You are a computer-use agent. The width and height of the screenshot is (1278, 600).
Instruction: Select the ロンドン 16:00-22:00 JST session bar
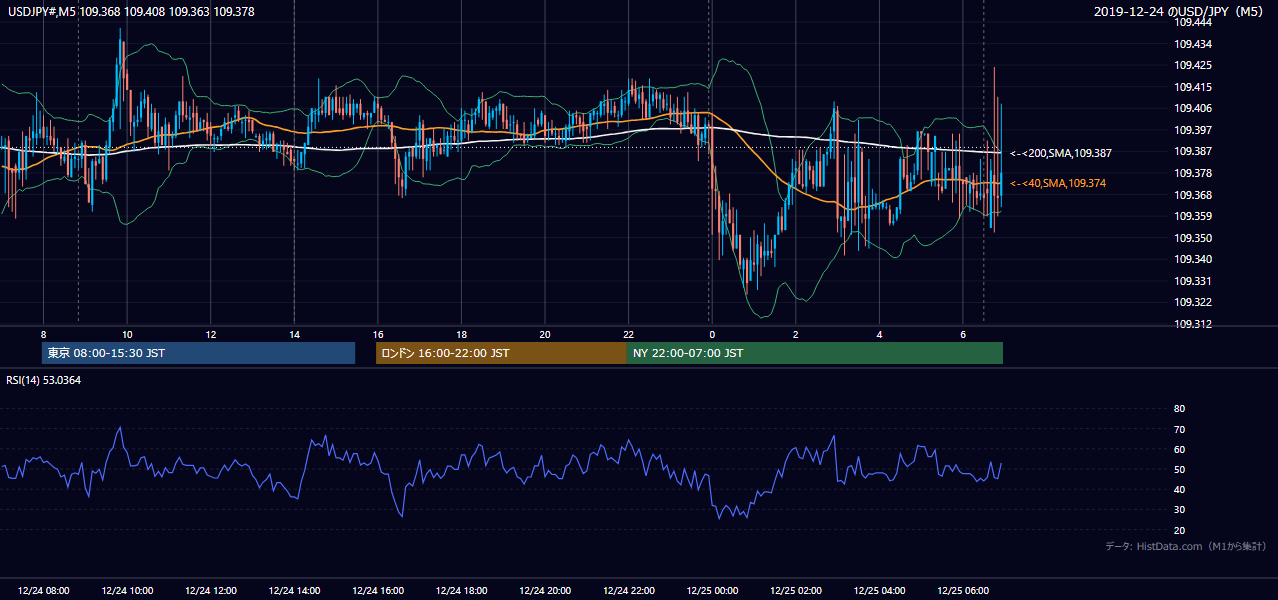click(501, 353)
